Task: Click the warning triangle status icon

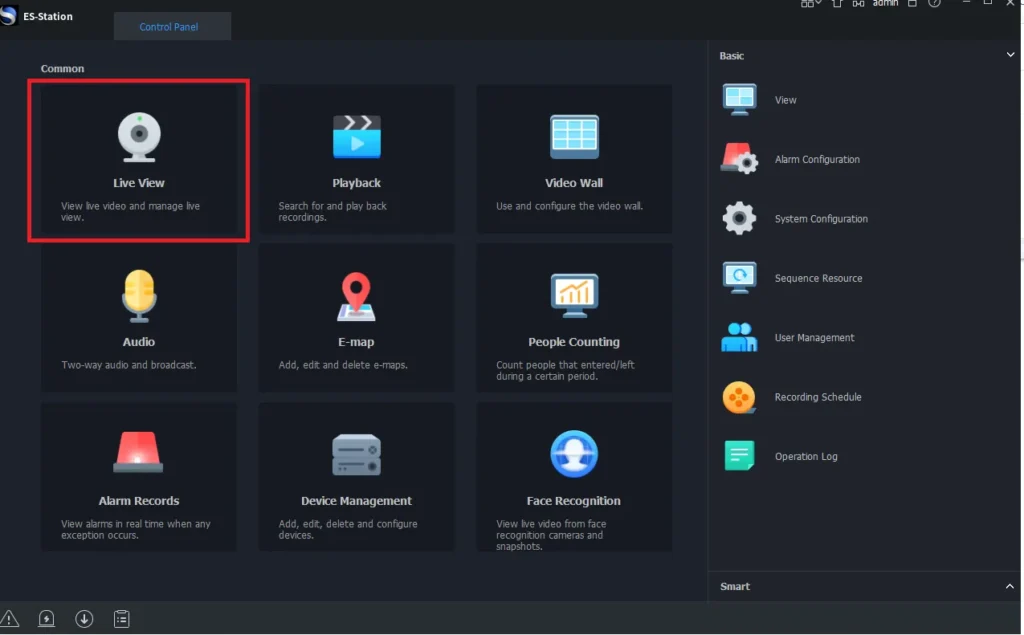Action: point(10,619)
